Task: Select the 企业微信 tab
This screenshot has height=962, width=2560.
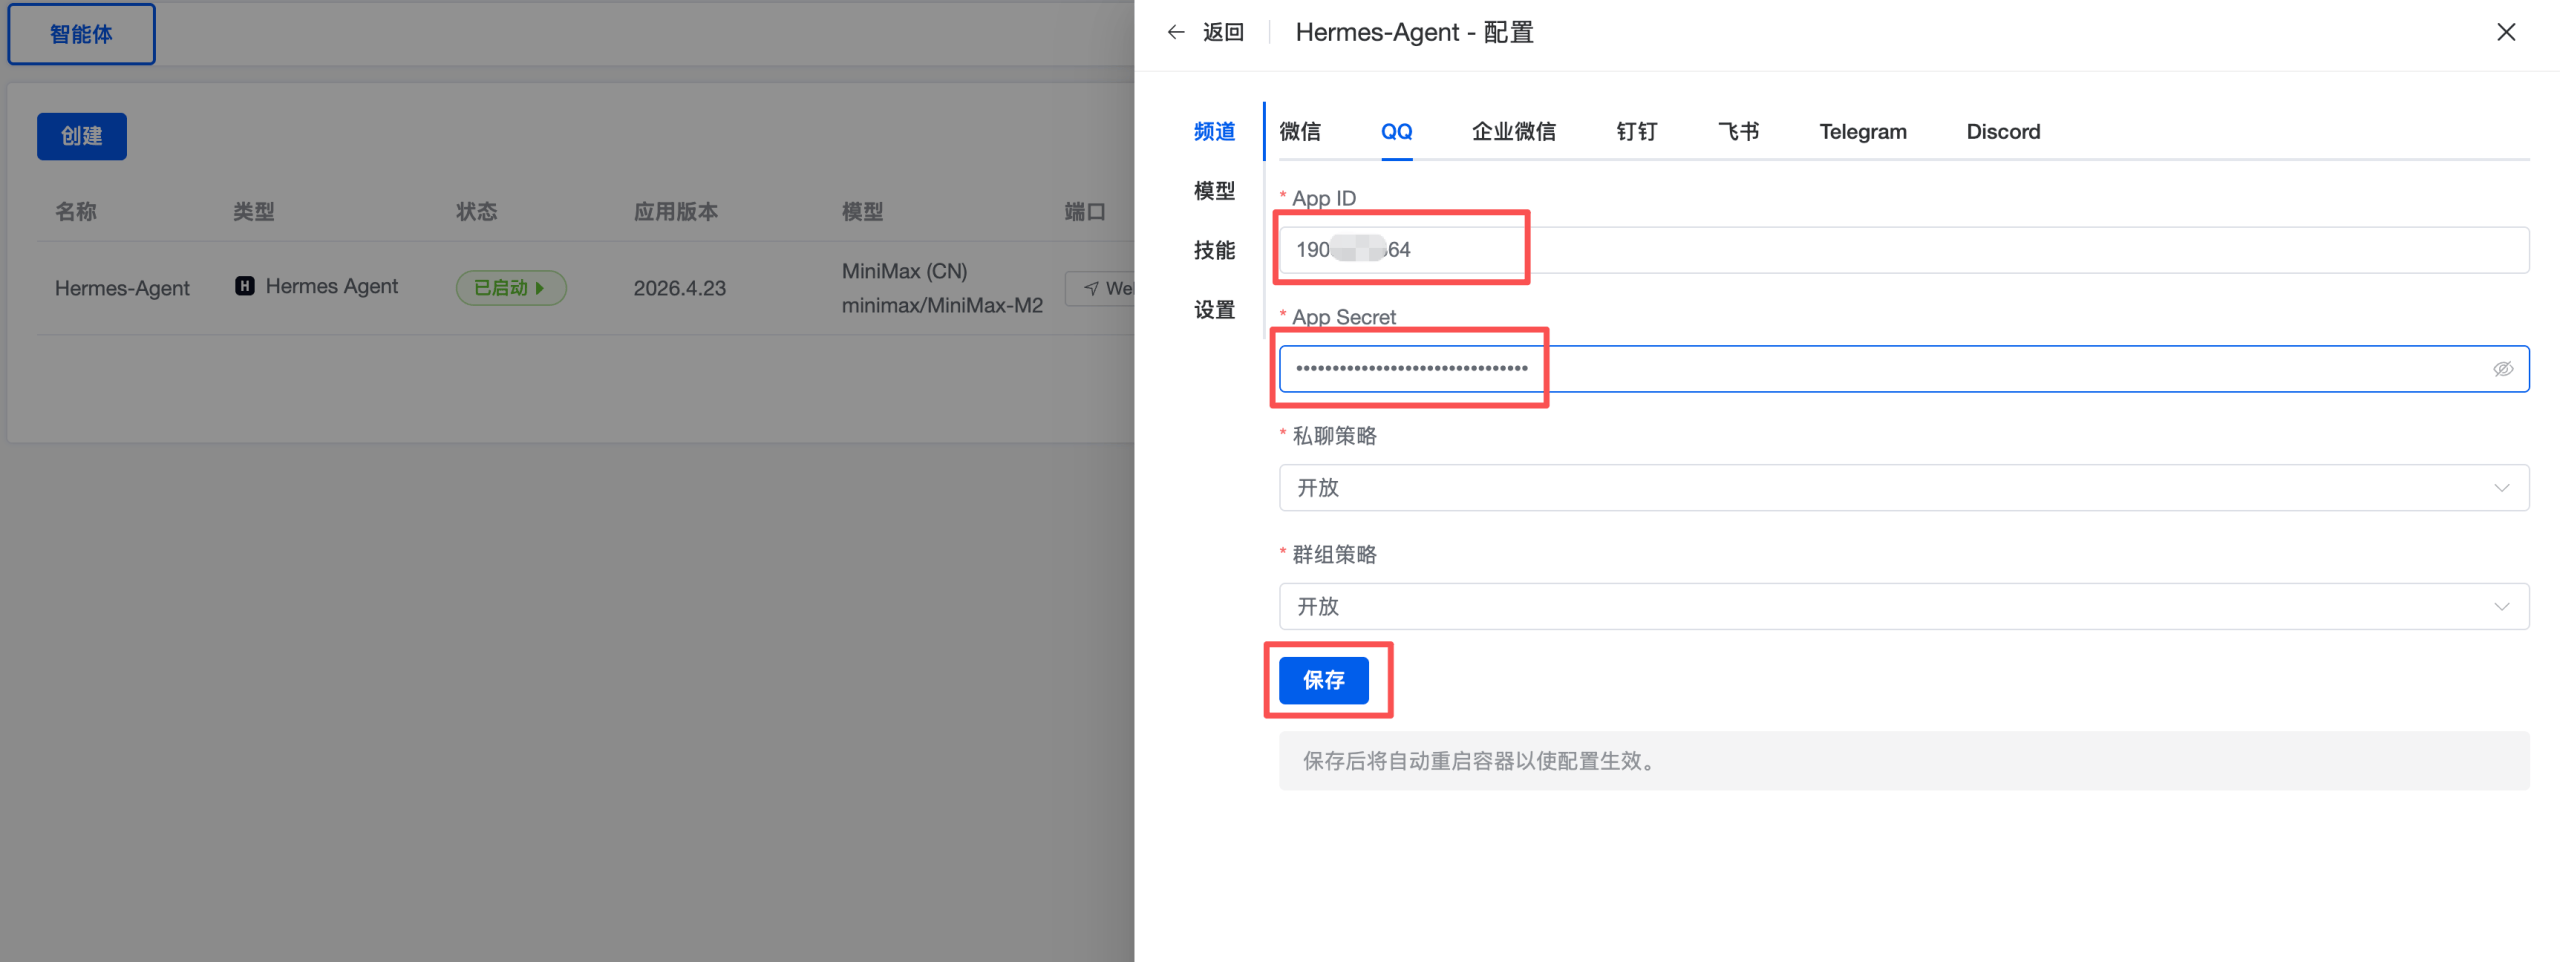Action: coord(1513,131)
